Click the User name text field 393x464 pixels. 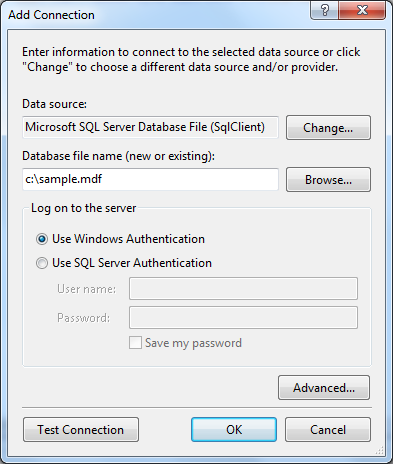coord(243,288)
